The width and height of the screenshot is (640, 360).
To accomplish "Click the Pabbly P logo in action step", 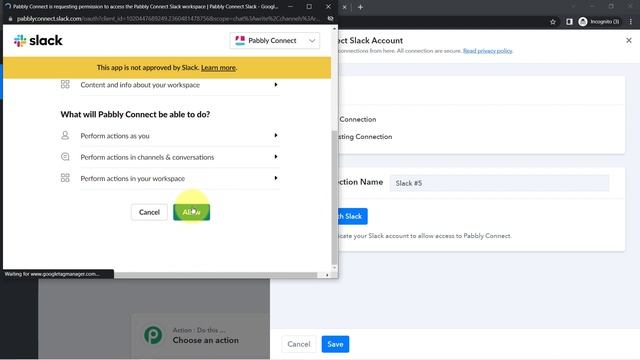I will [x=153, y=335].
